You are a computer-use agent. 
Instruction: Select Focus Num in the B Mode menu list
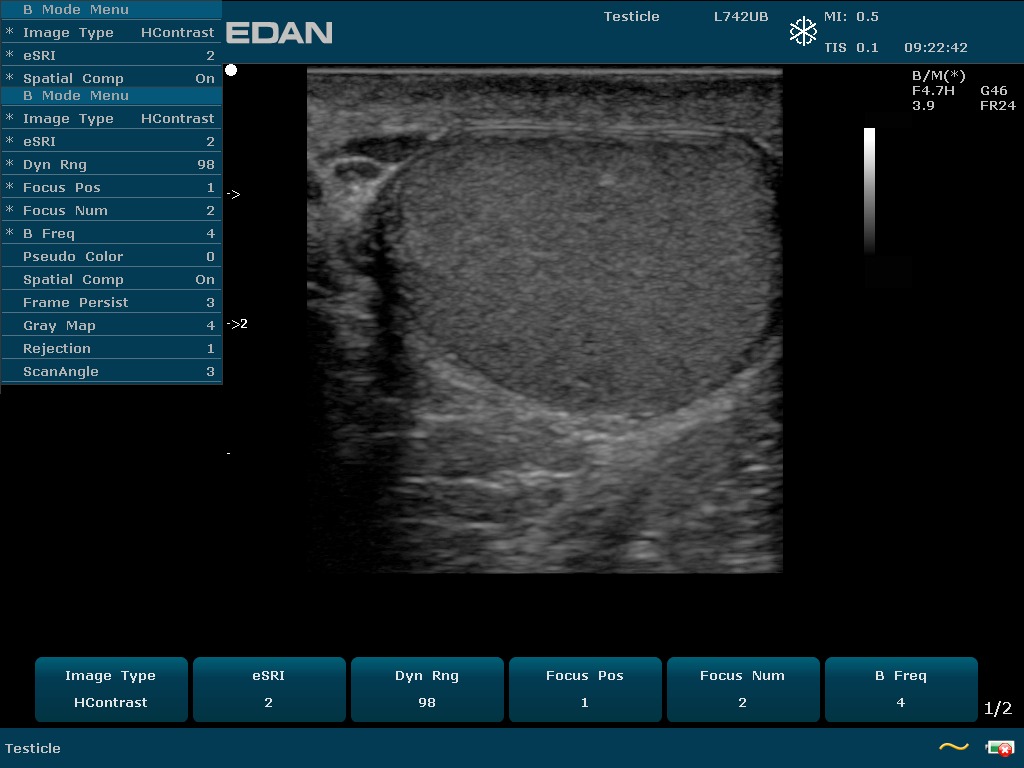tap(112, 211)
